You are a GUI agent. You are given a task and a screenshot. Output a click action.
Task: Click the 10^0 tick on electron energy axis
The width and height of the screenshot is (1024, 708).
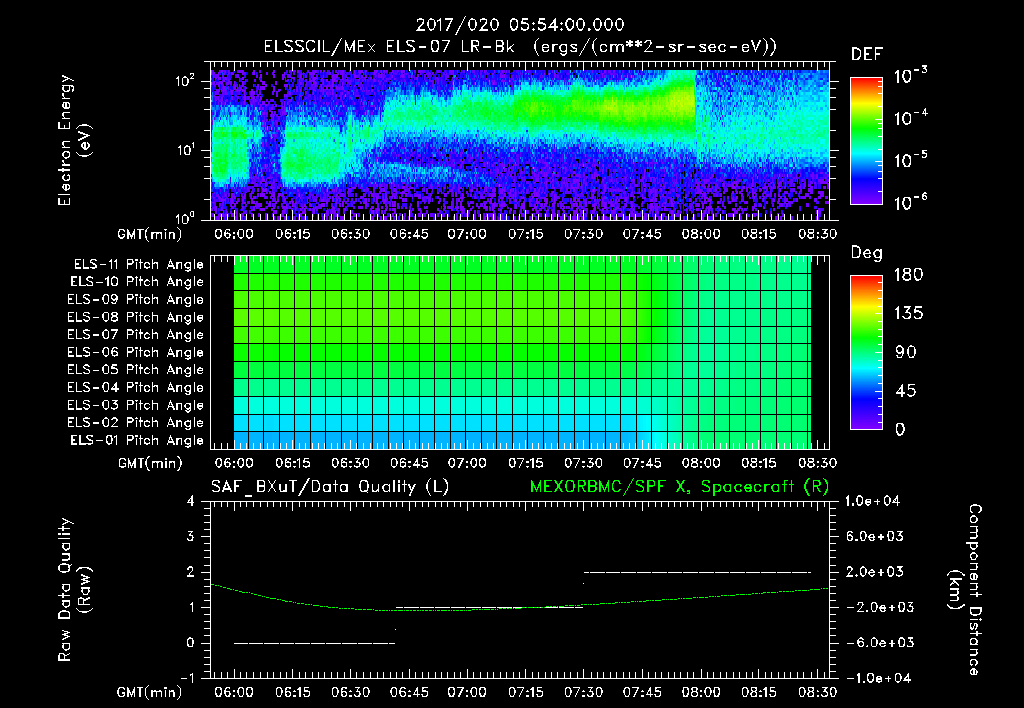click(186, 217)
